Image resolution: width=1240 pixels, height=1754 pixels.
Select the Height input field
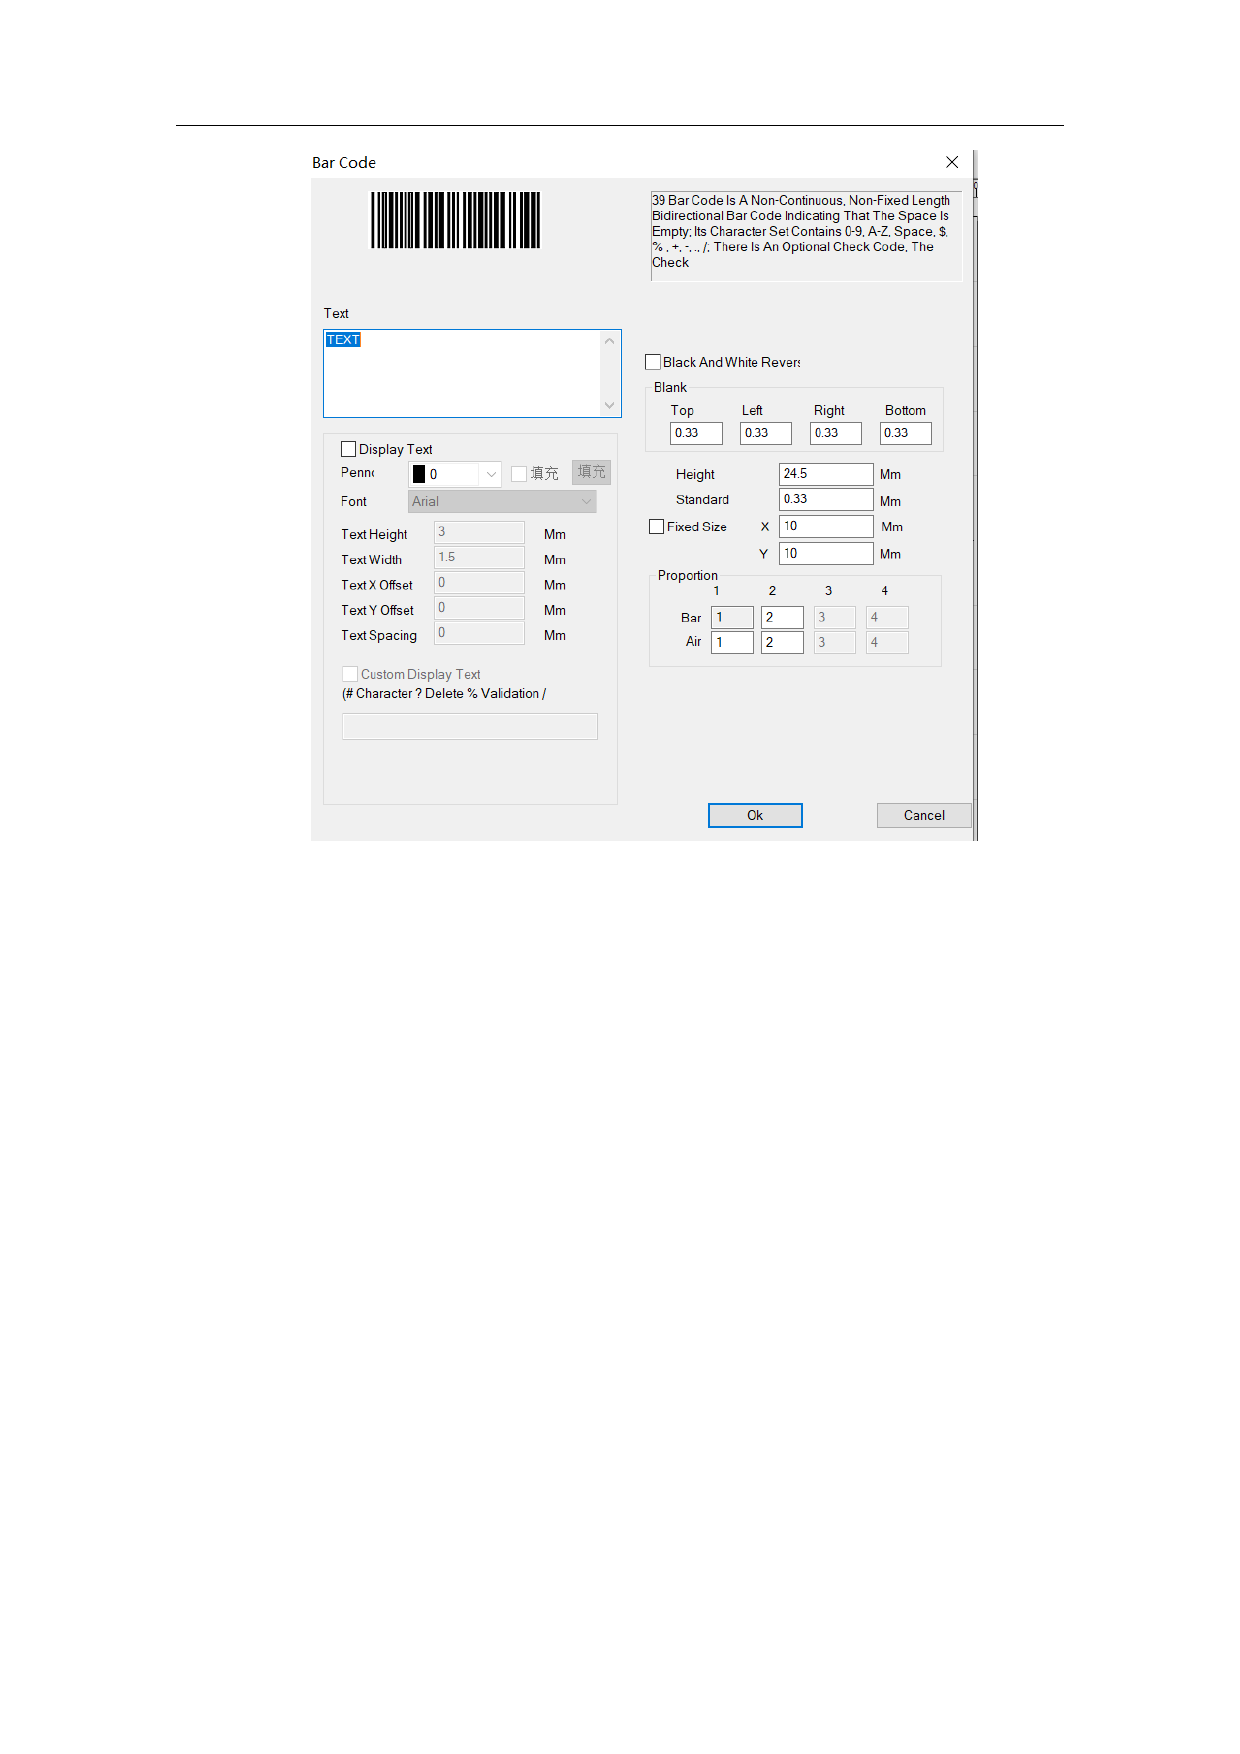(825, 474)
